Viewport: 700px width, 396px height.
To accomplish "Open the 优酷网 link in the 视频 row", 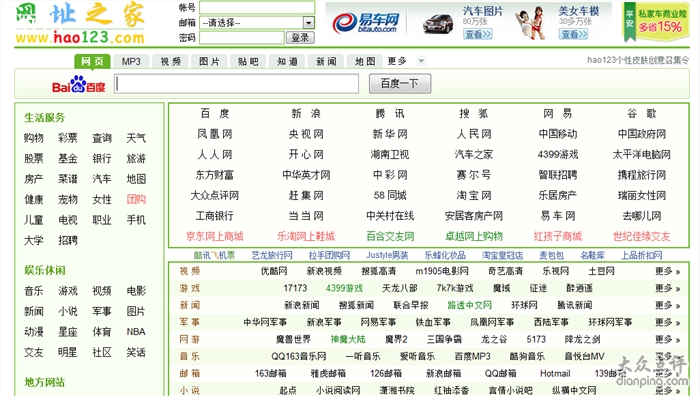I will click(x=274, y=271).
